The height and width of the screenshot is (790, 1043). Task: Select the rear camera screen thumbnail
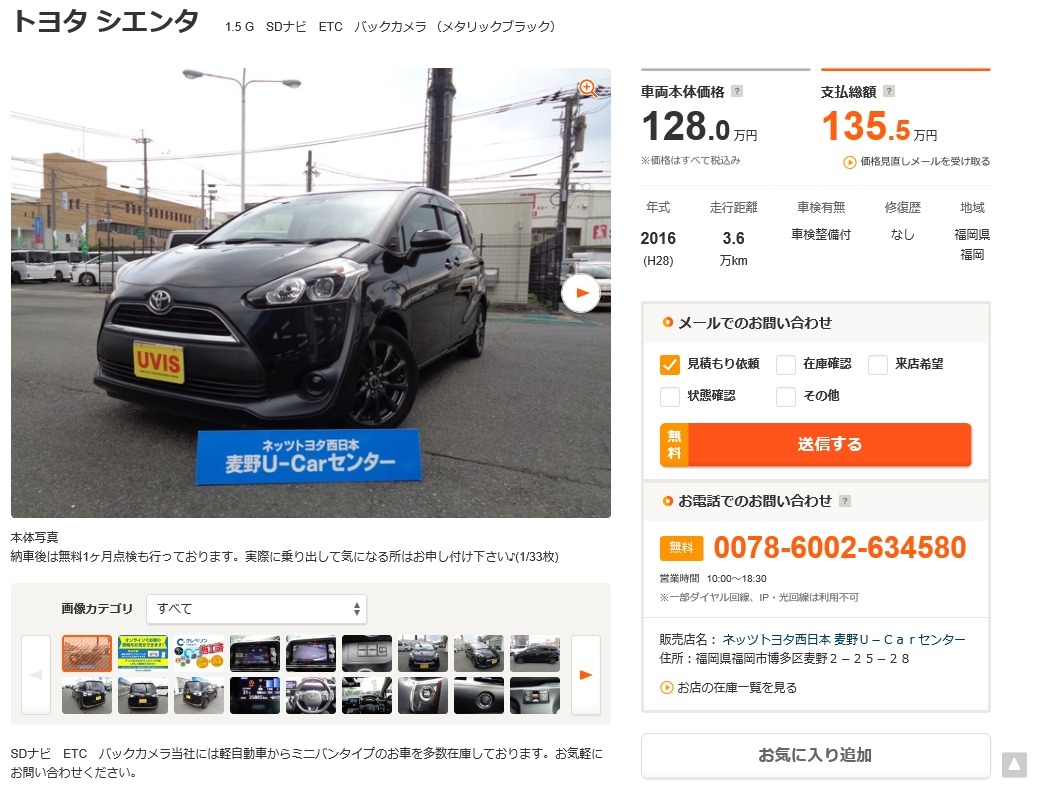[x=311, y=653]
